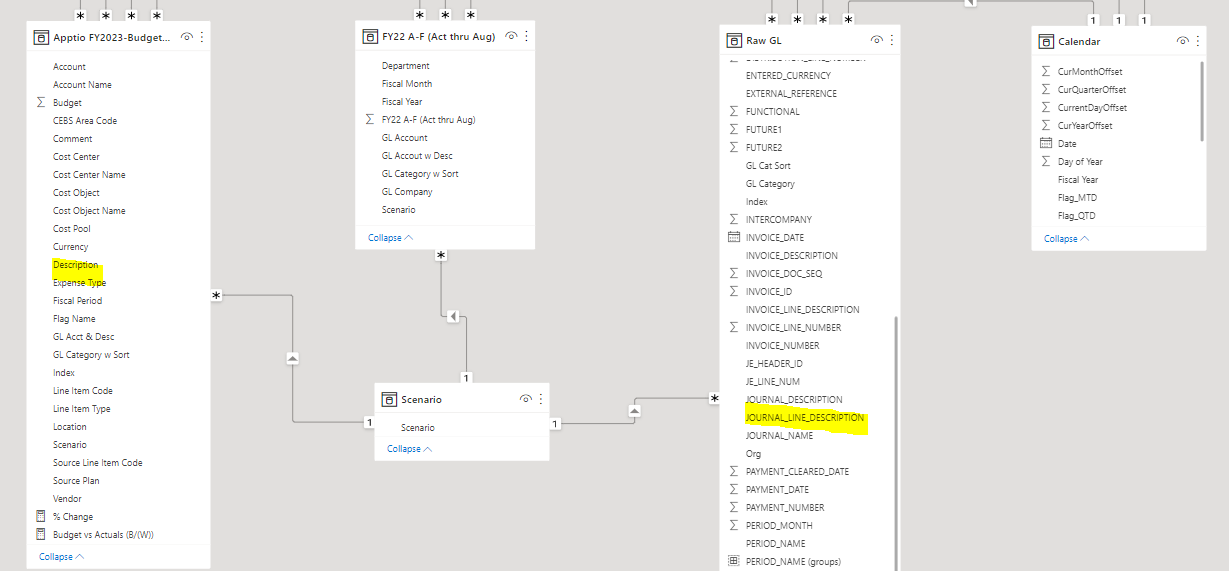
Task: Select Source Line Item Code field
Action: point(97,463)
